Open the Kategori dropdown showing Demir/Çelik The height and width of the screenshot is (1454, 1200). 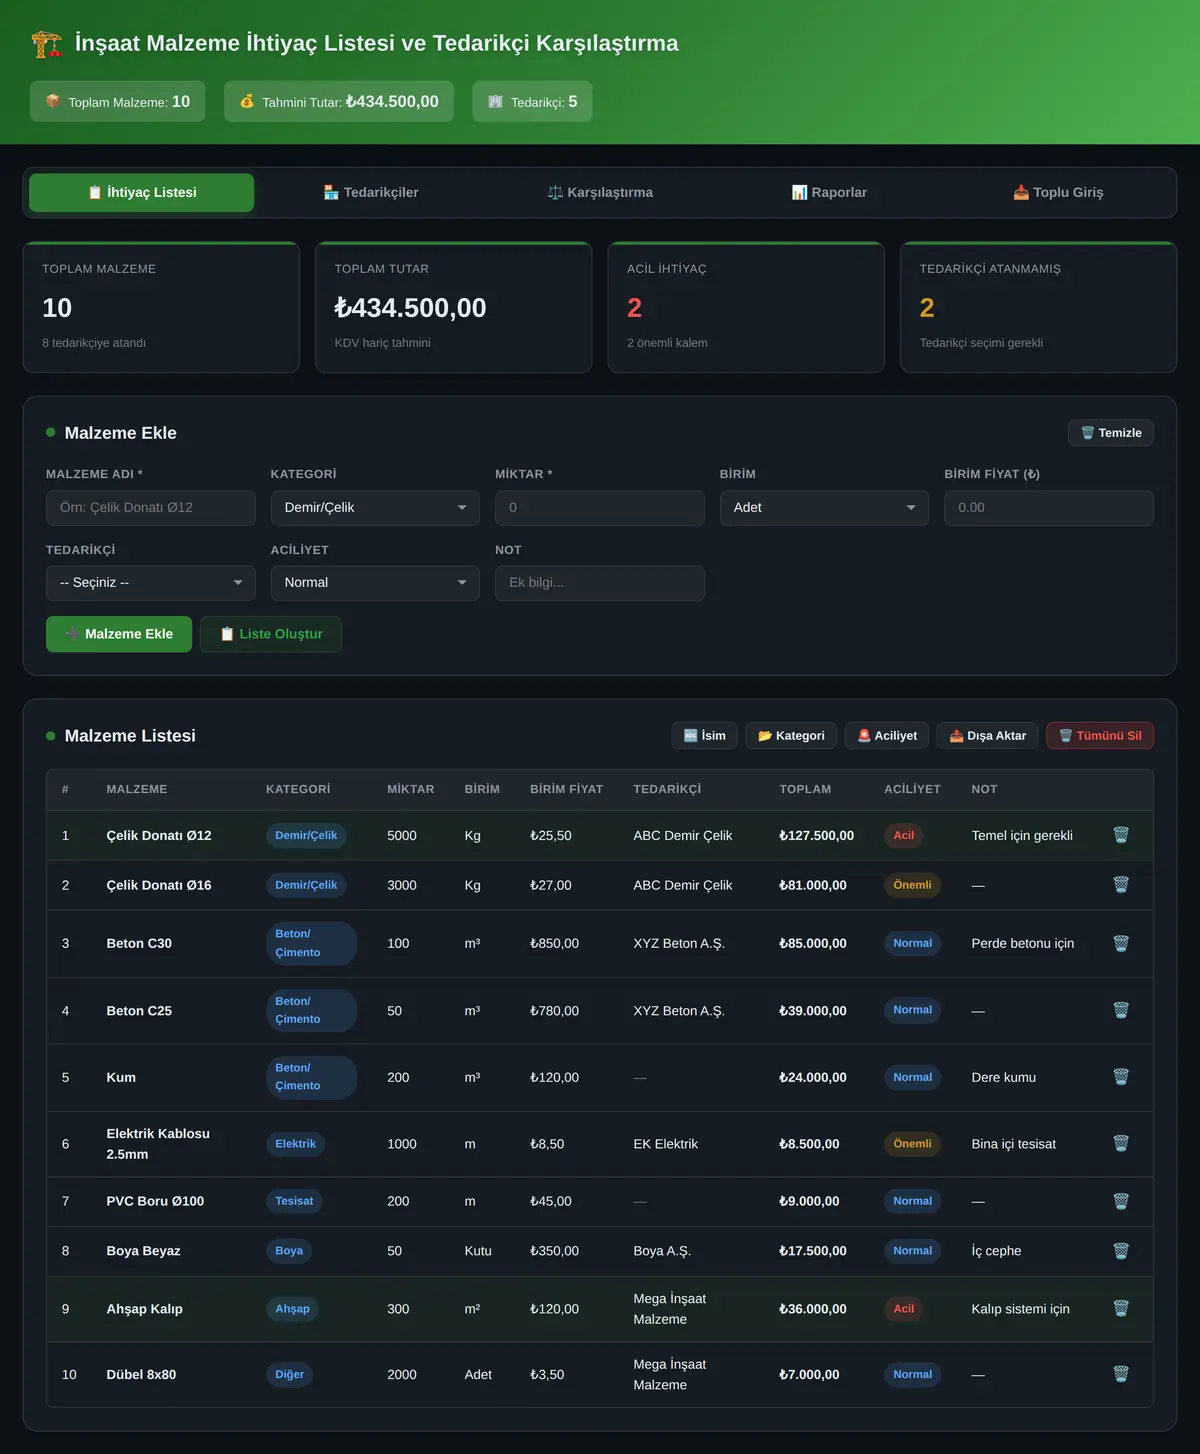pyautogui.click(x=375, y=508)
